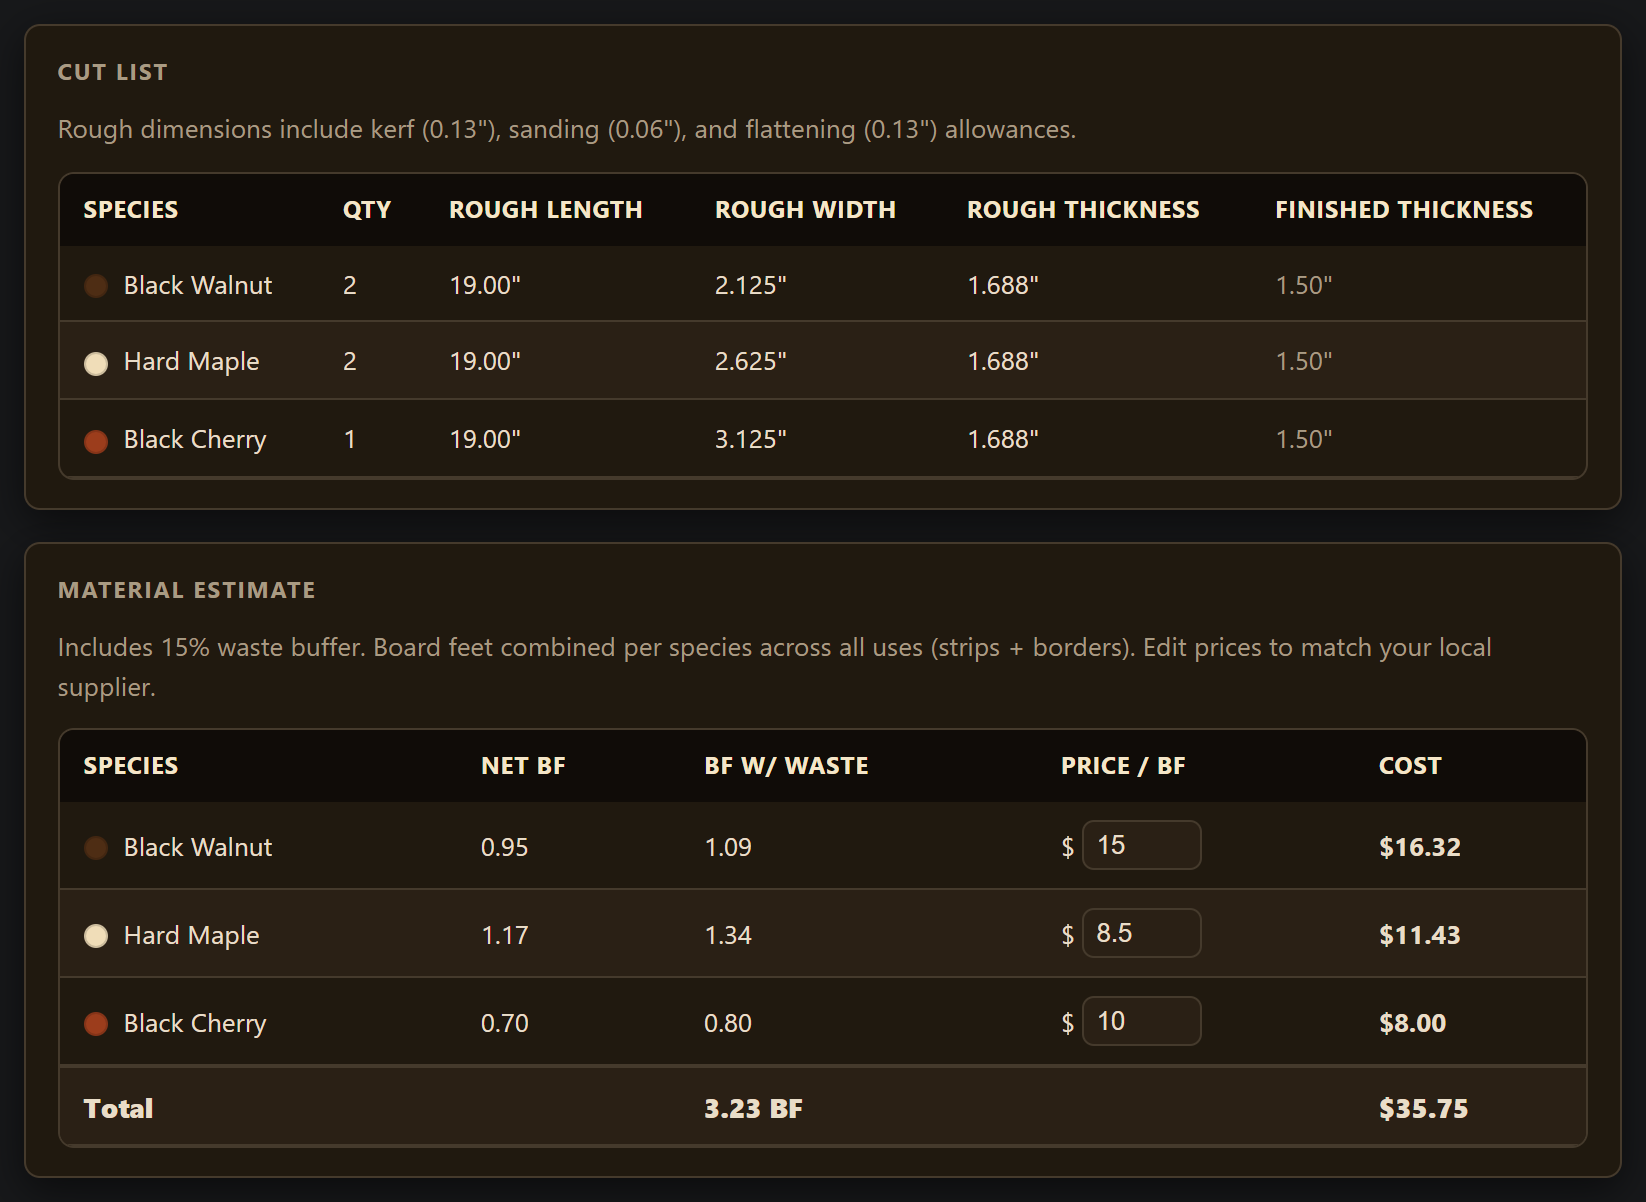Select the $8.00 cost value
Viewport: 1646px width, 1202px height.
coord(1412,1023)
